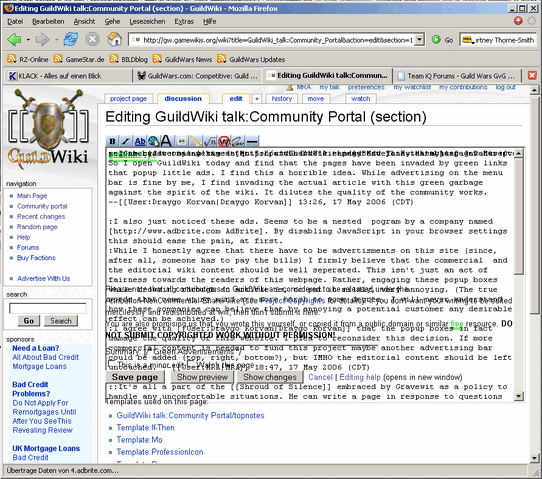Open the RZ-Online feed bookmark
This screenshot has height=479, width=542.
tap(28, 59)
